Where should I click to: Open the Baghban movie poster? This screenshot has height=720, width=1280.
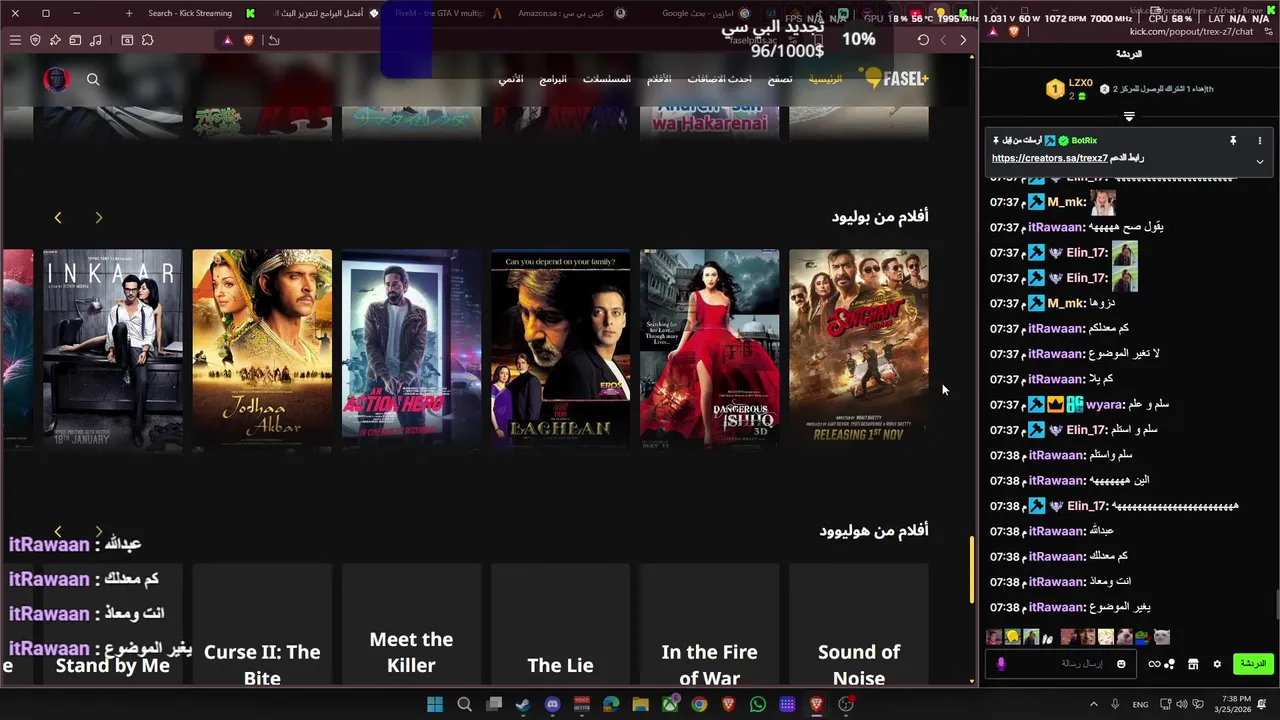click(x=560, y=349)
